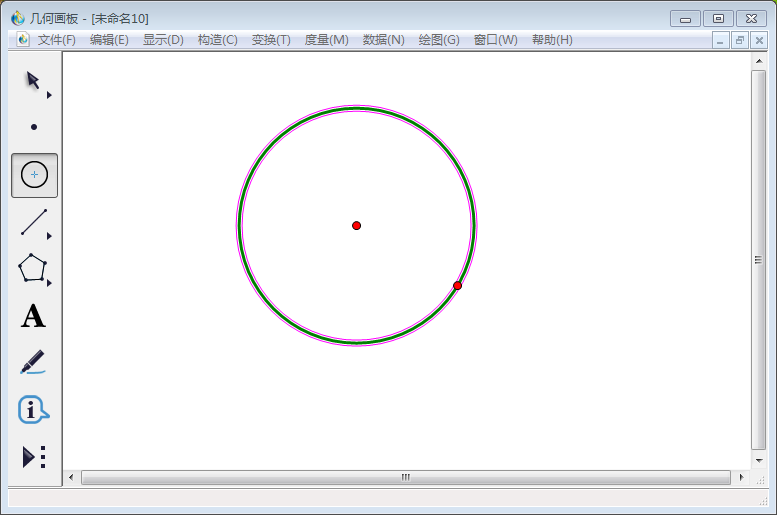Minimize the inner document window
777x515 pixels.
point(720,40)
